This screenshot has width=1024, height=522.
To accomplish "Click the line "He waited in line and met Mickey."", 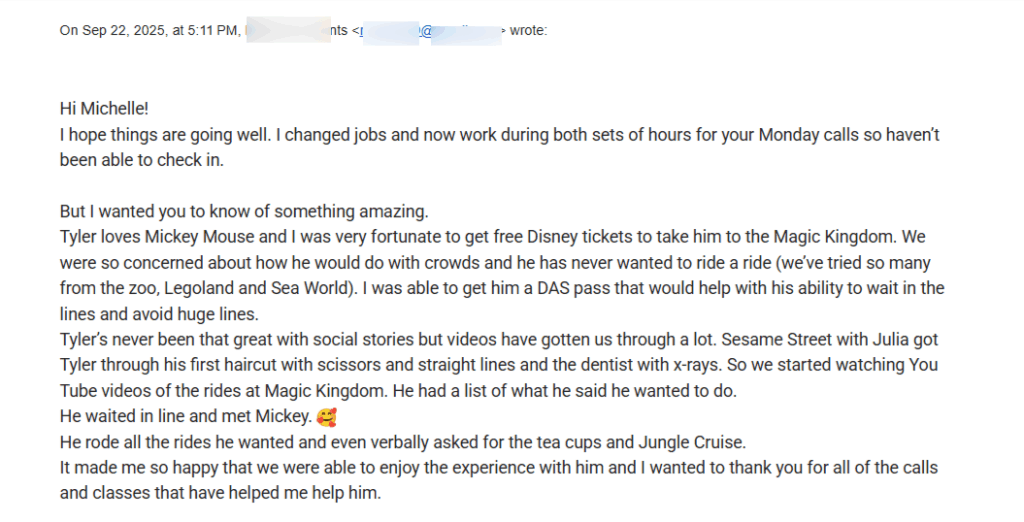I will tap(185, 417).
